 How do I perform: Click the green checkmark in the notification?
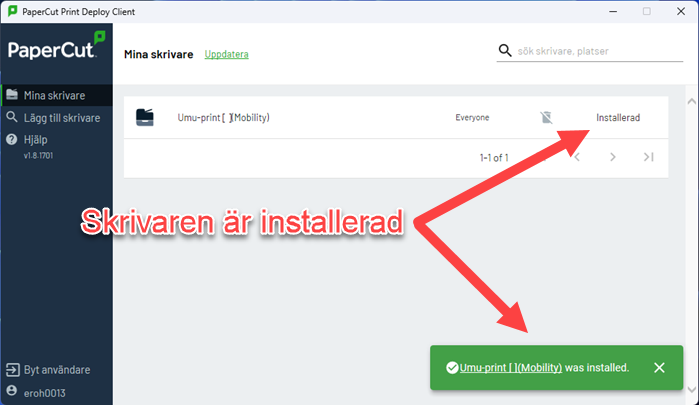coord(452,368)
